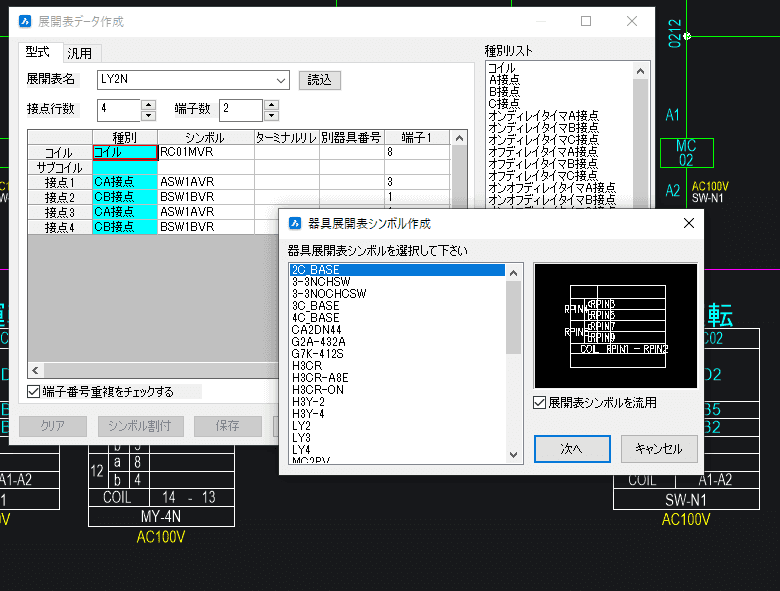Toggle 展開表シンボルを流用 checkbox

pyautogui.click(x=539, y=402)
